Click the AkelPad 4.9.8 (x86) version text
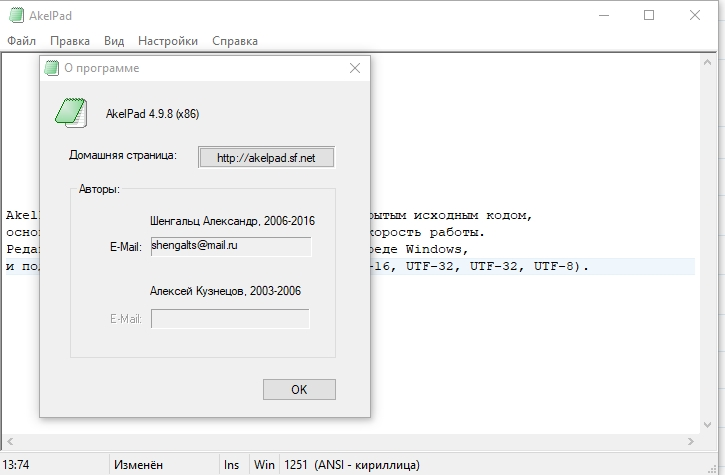 pos(153,114)
